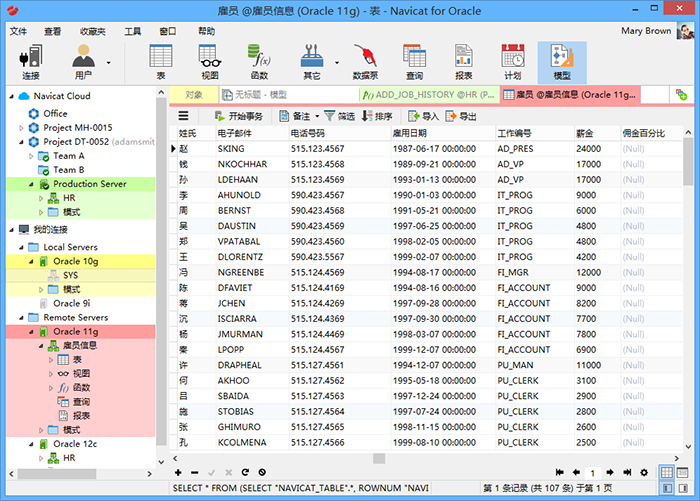The width and height of the screenshot is (700, 501).
Task: Go to the first page of records
Action: (x=559, y=472)
